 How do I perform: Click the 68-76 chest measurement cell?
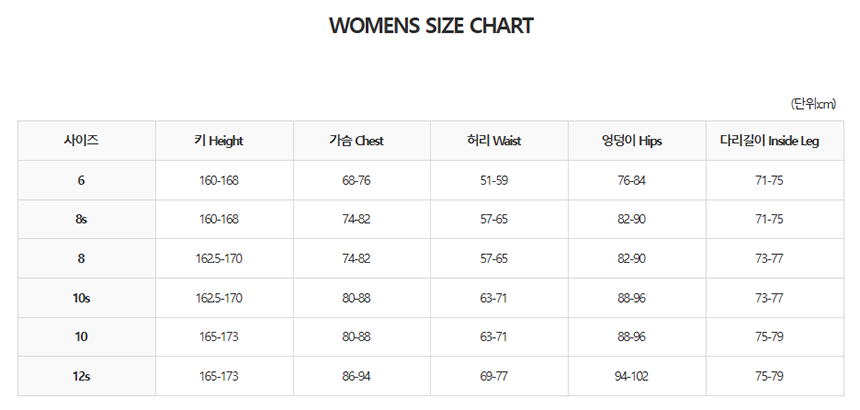(x=356, y=180)
